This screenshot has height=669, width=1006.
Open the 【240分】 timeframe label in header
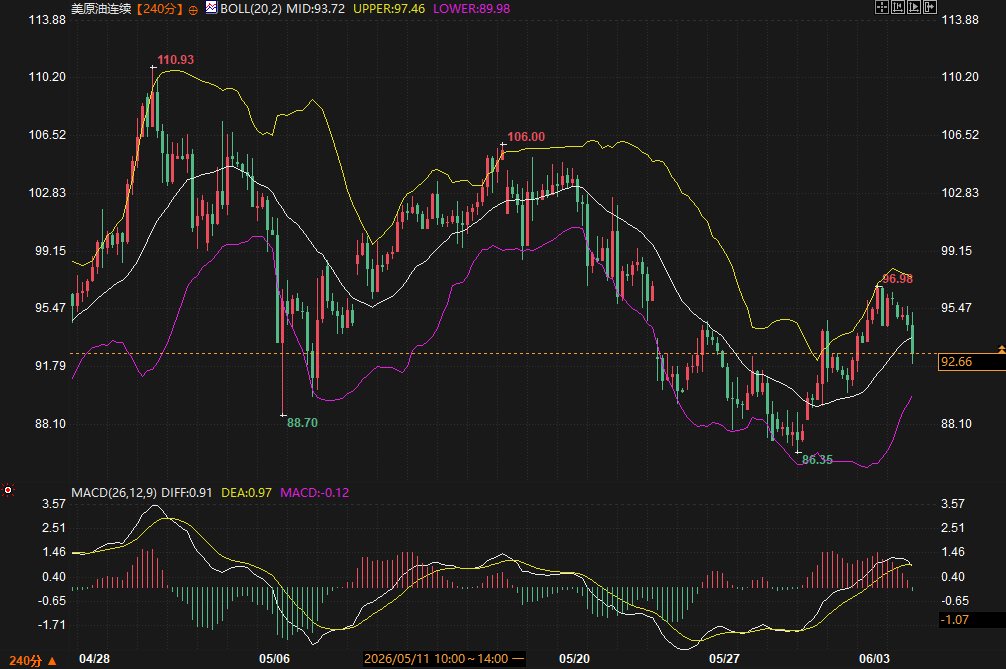coord(160,9)
